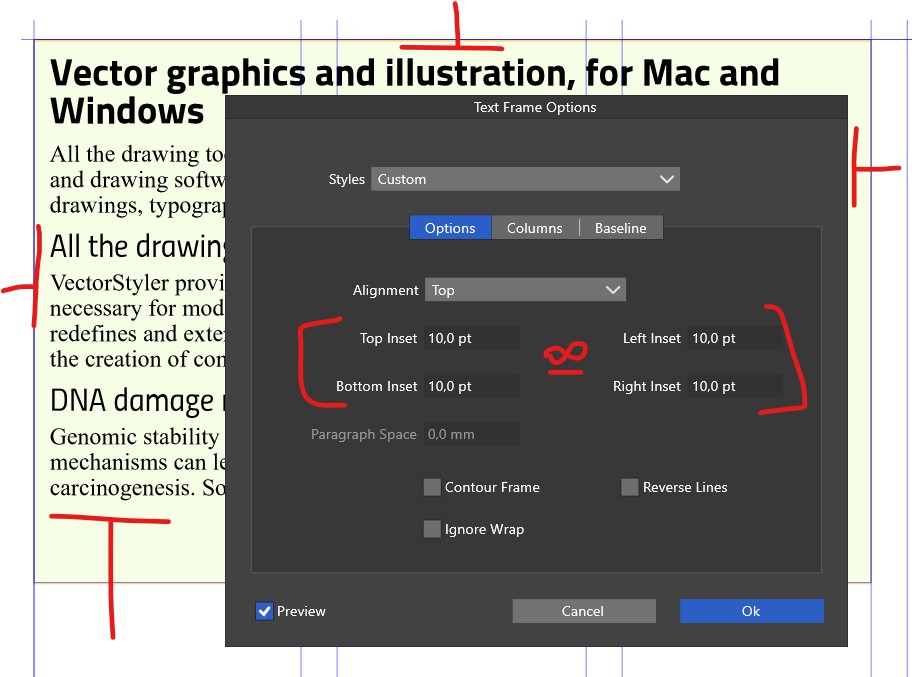The height and width of the screenshot is (677, 912).
Task: Focus the Right Inset input field
Action: [734, 386]
